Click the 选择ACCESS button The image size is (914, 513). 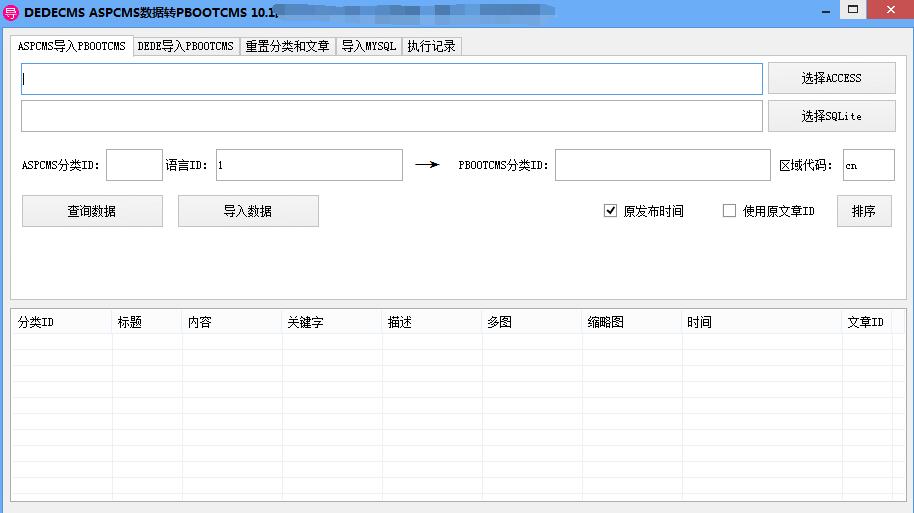831,78
